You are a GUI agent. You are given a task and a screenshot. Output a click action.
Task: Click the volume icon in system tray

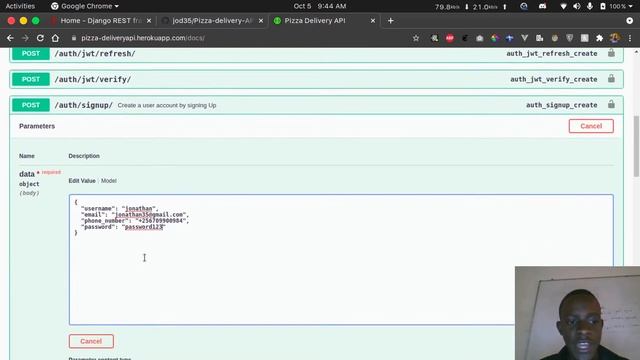(x=576, y=6)
